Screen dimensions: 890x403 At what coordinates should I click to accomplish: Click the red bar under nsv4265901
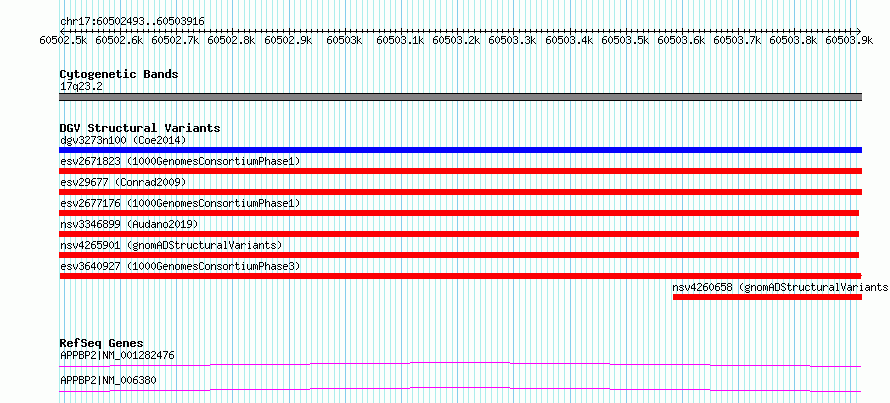(459, 255)
